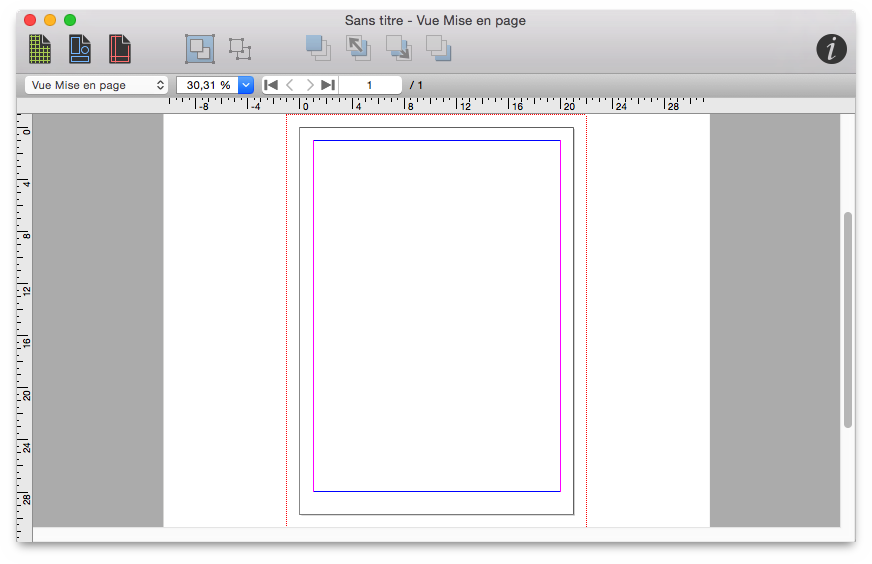This screenshot has width=872, height=564.
Task: Go to the next page
Action: 310,85
